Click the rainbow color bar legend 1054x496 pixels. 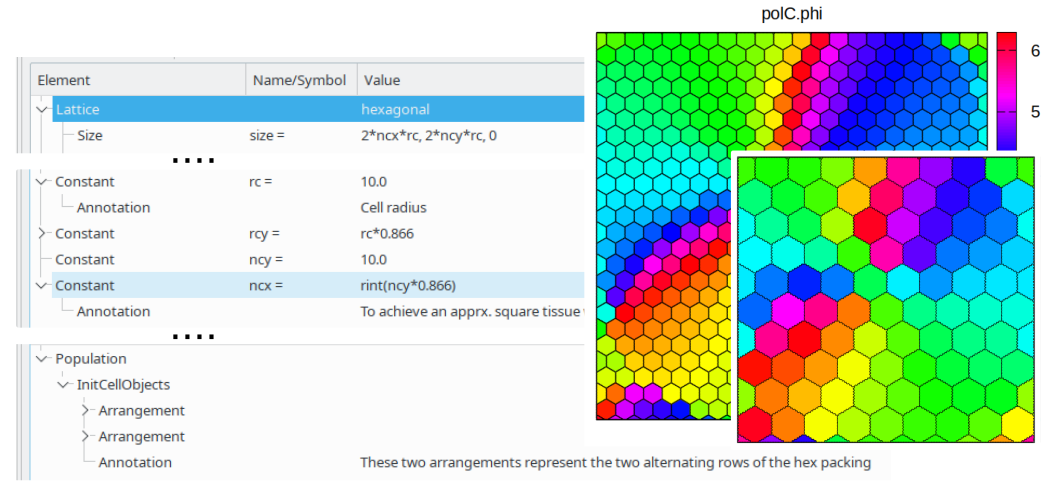[1006, 90]
